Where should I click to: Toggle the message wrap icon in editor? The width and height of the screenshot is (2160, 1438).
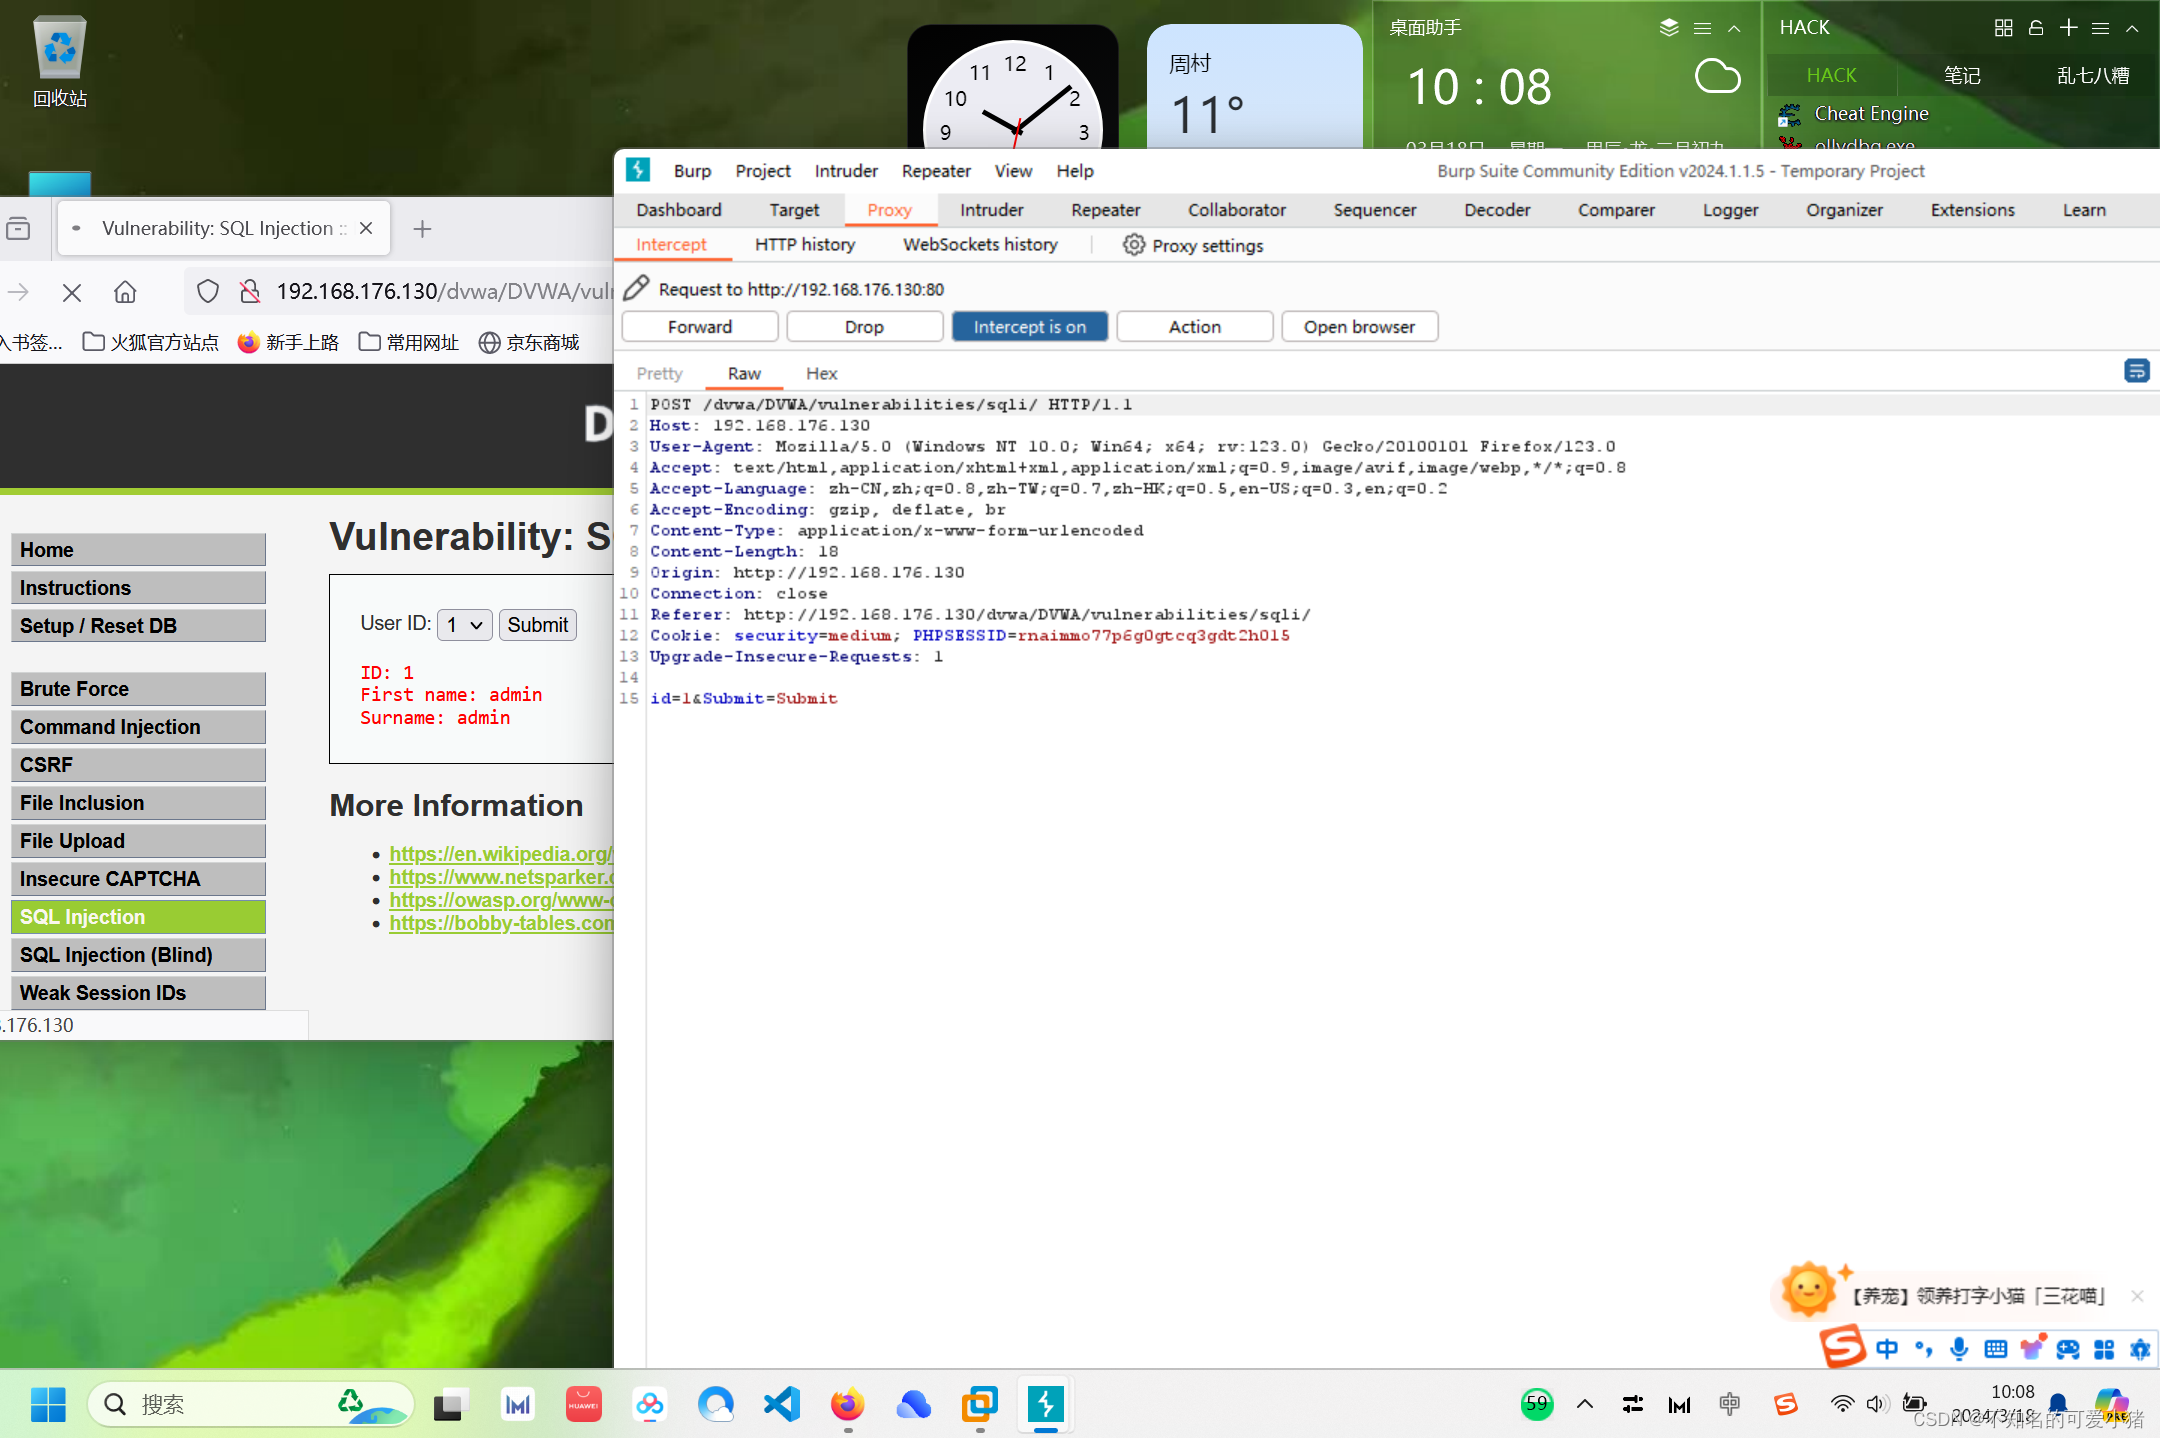(2136, 372)
